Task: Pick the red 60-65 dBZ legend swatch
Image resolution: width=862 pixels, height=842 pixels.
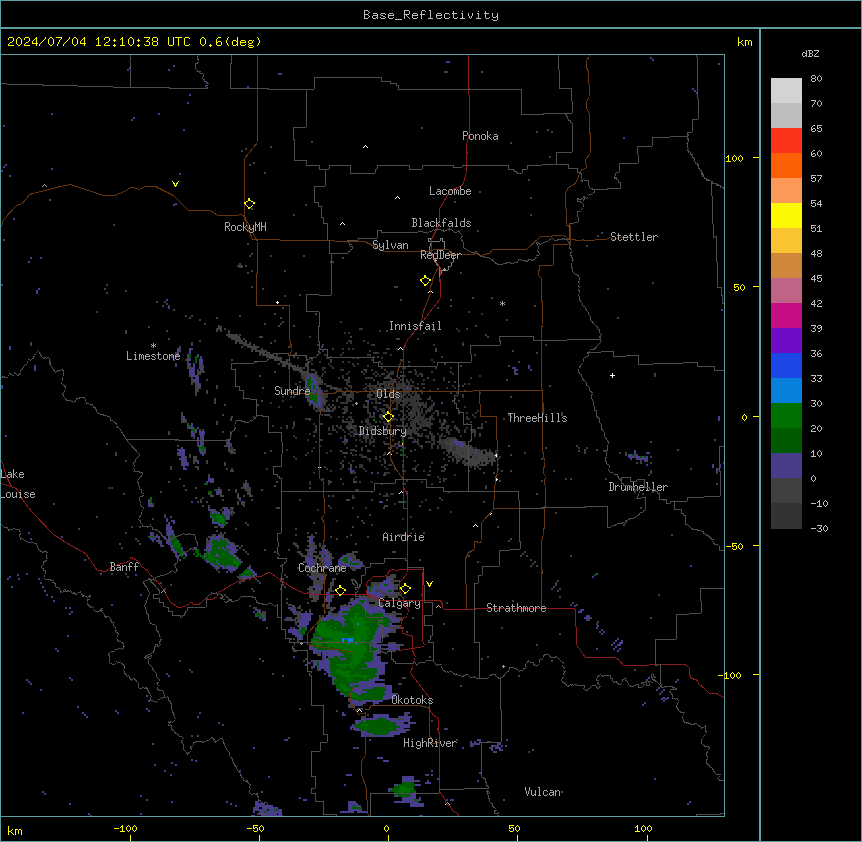Action: pos(786,141)
